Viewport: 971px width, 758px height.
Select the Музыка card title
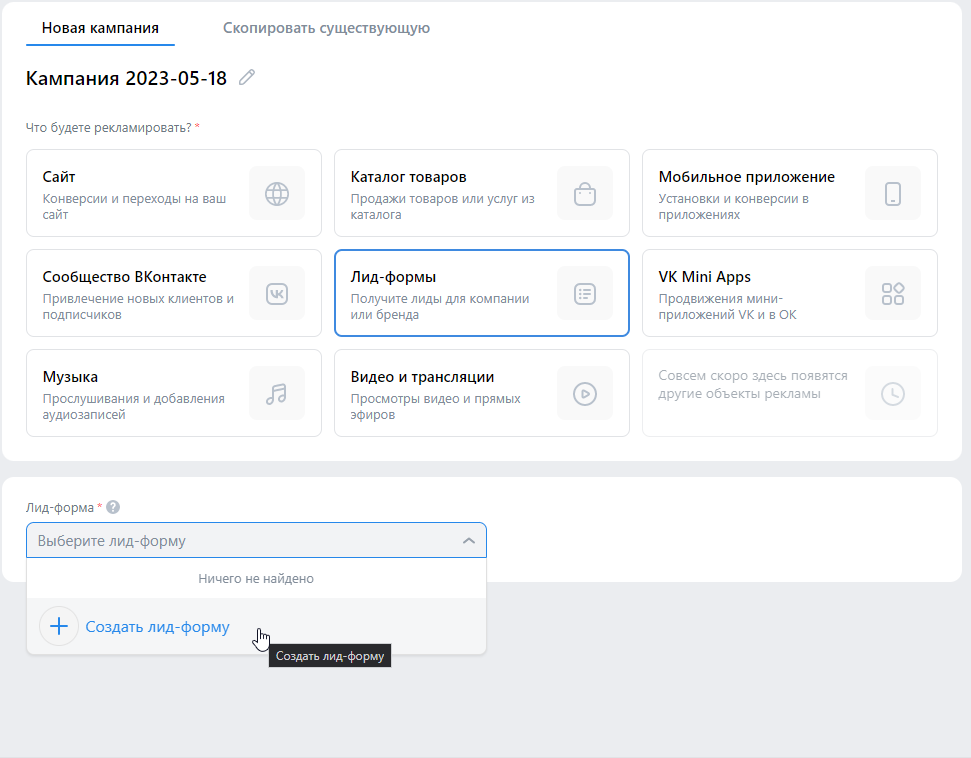pos(70,377)
